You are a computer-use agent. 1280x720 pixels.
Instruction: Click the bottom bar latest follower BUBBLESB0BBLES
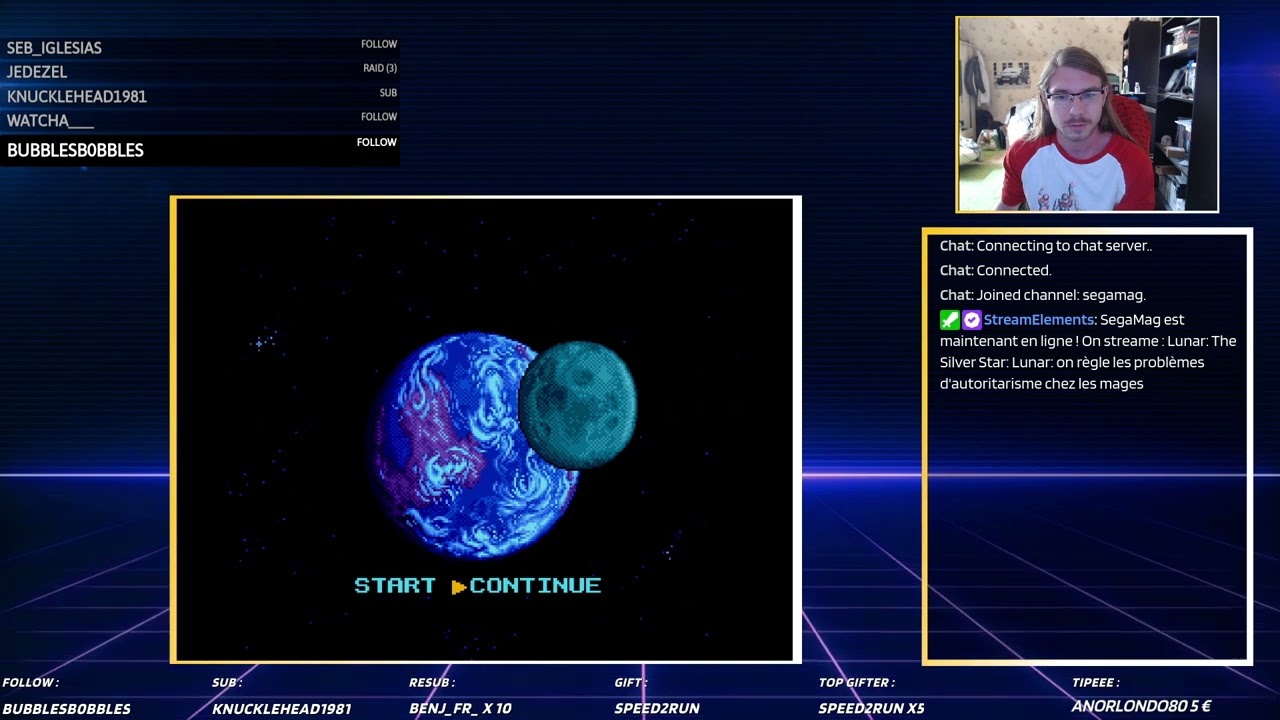click(67, 709)
